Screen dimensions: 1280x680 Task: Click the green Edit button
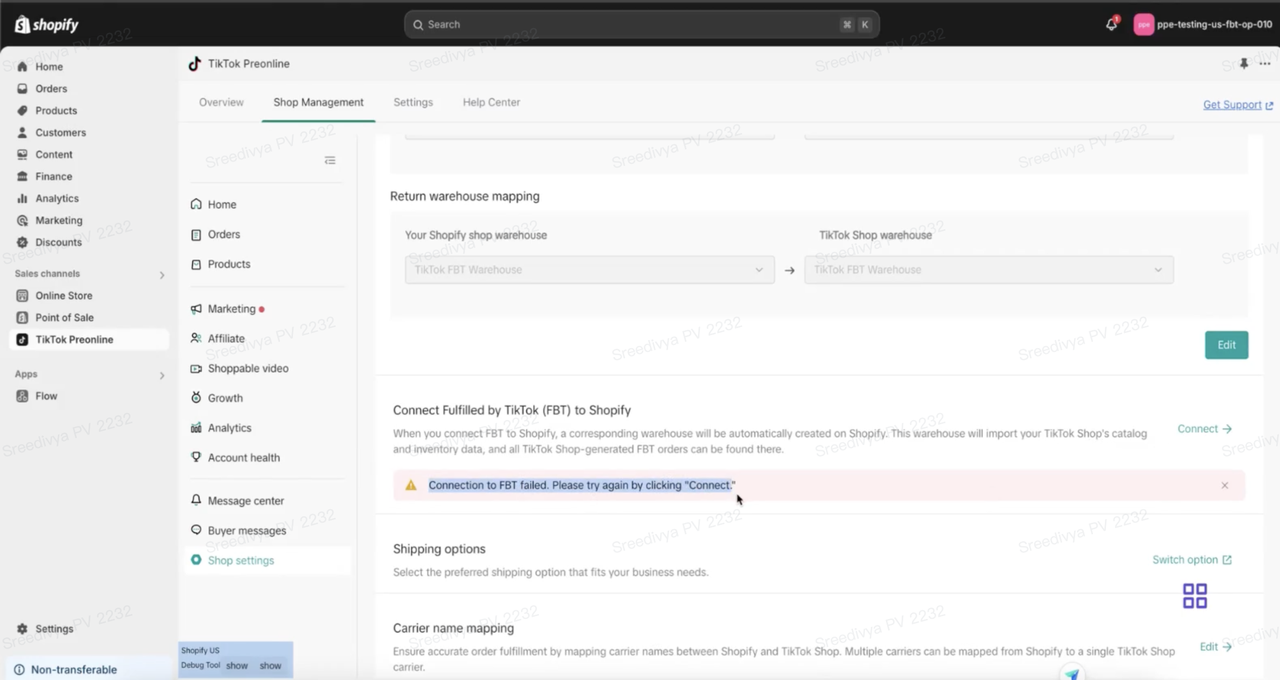tap(1226, 344)
